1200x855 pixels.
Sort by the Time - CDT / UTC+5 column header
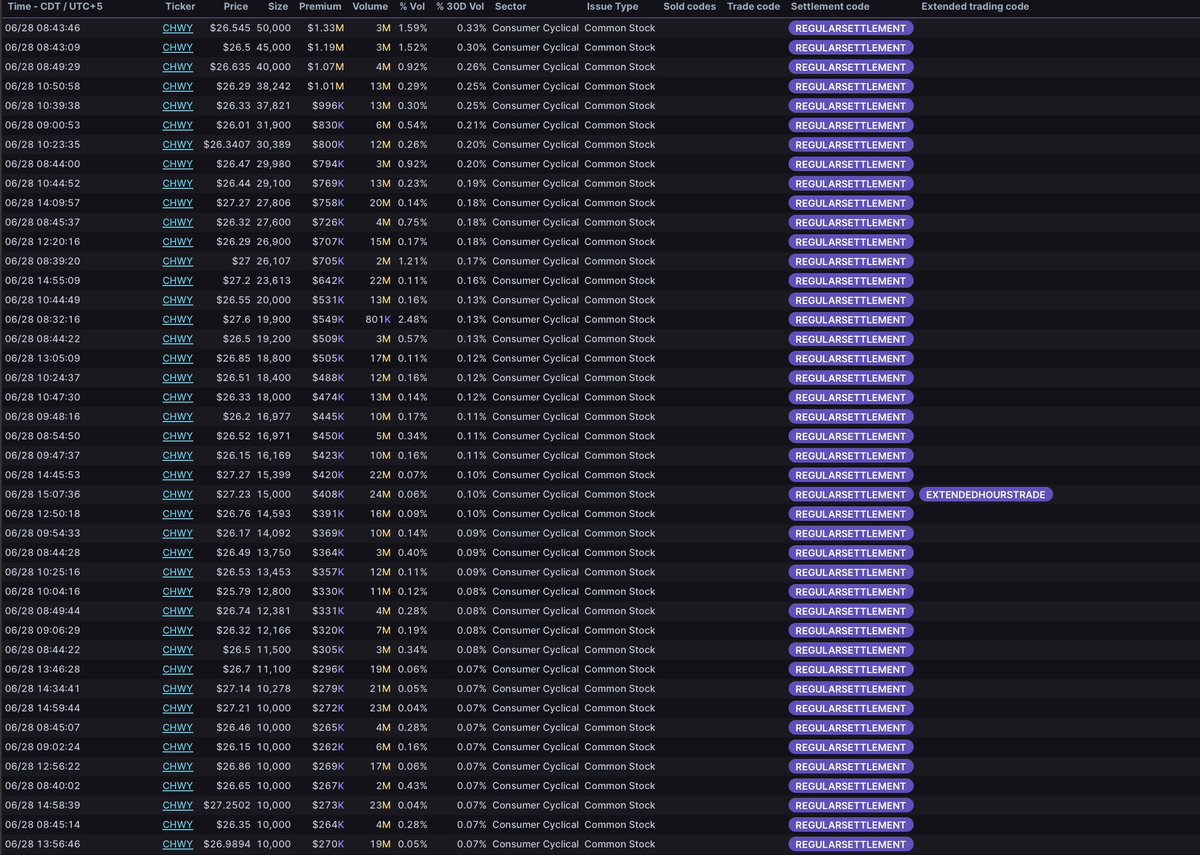pyautogui.click(x=56, y=7)
